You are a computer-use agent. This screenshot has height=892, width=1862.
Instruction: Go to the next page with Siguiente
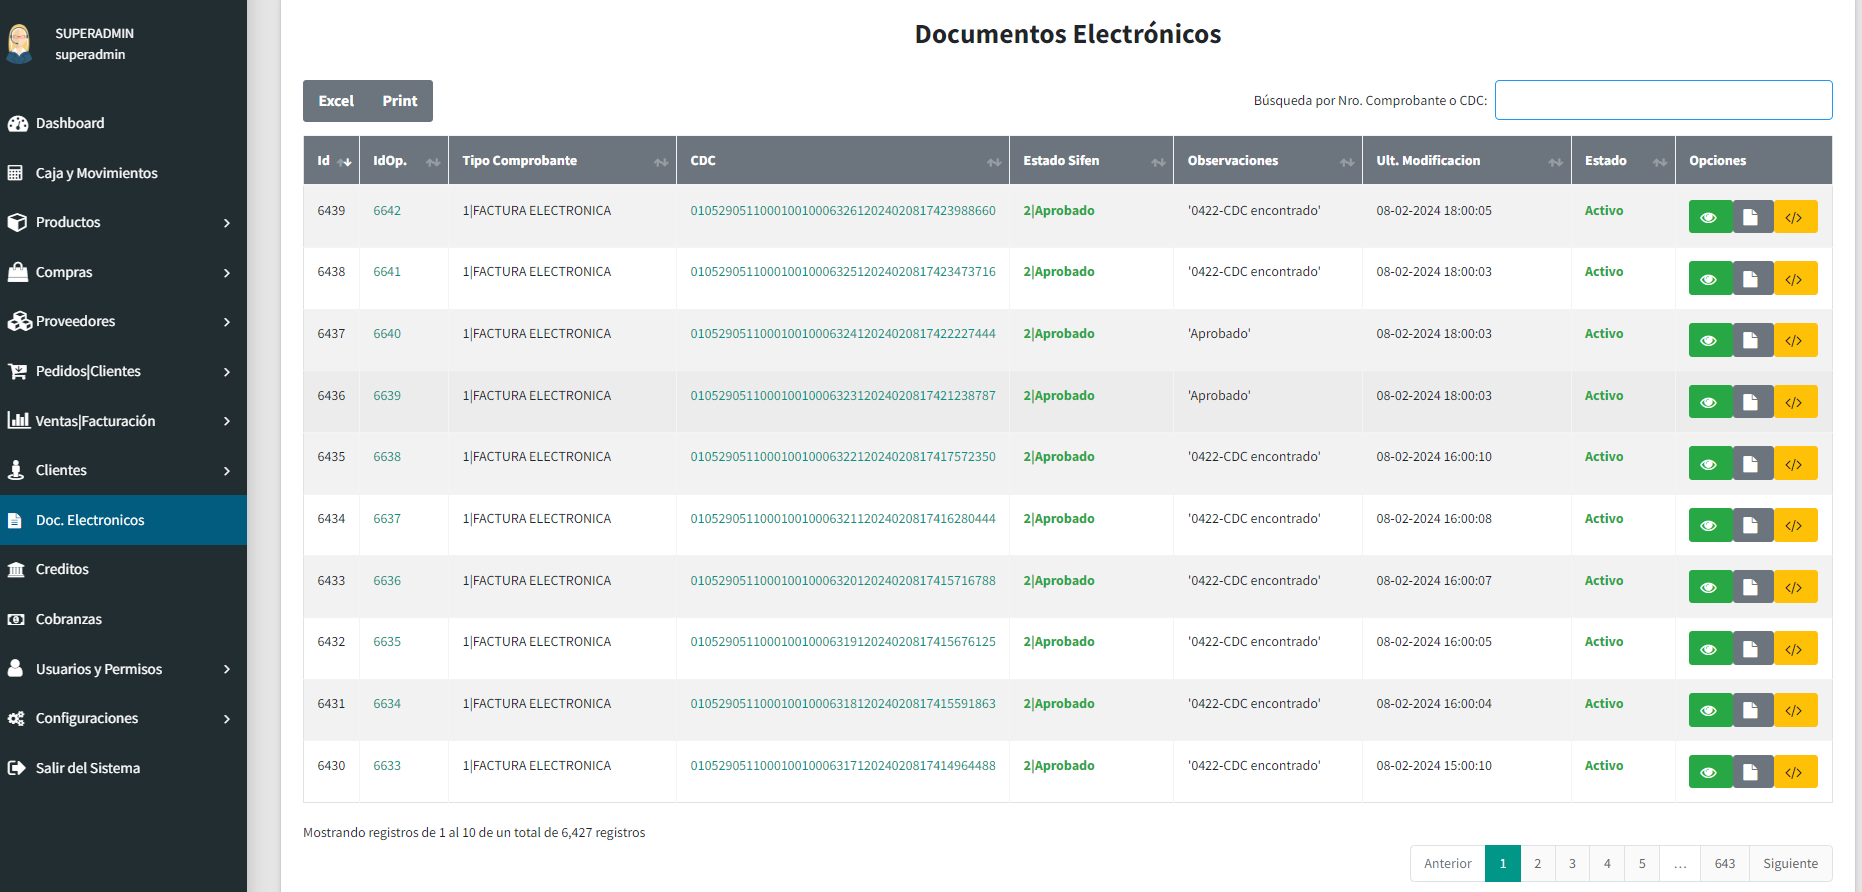pos(1789,864)
